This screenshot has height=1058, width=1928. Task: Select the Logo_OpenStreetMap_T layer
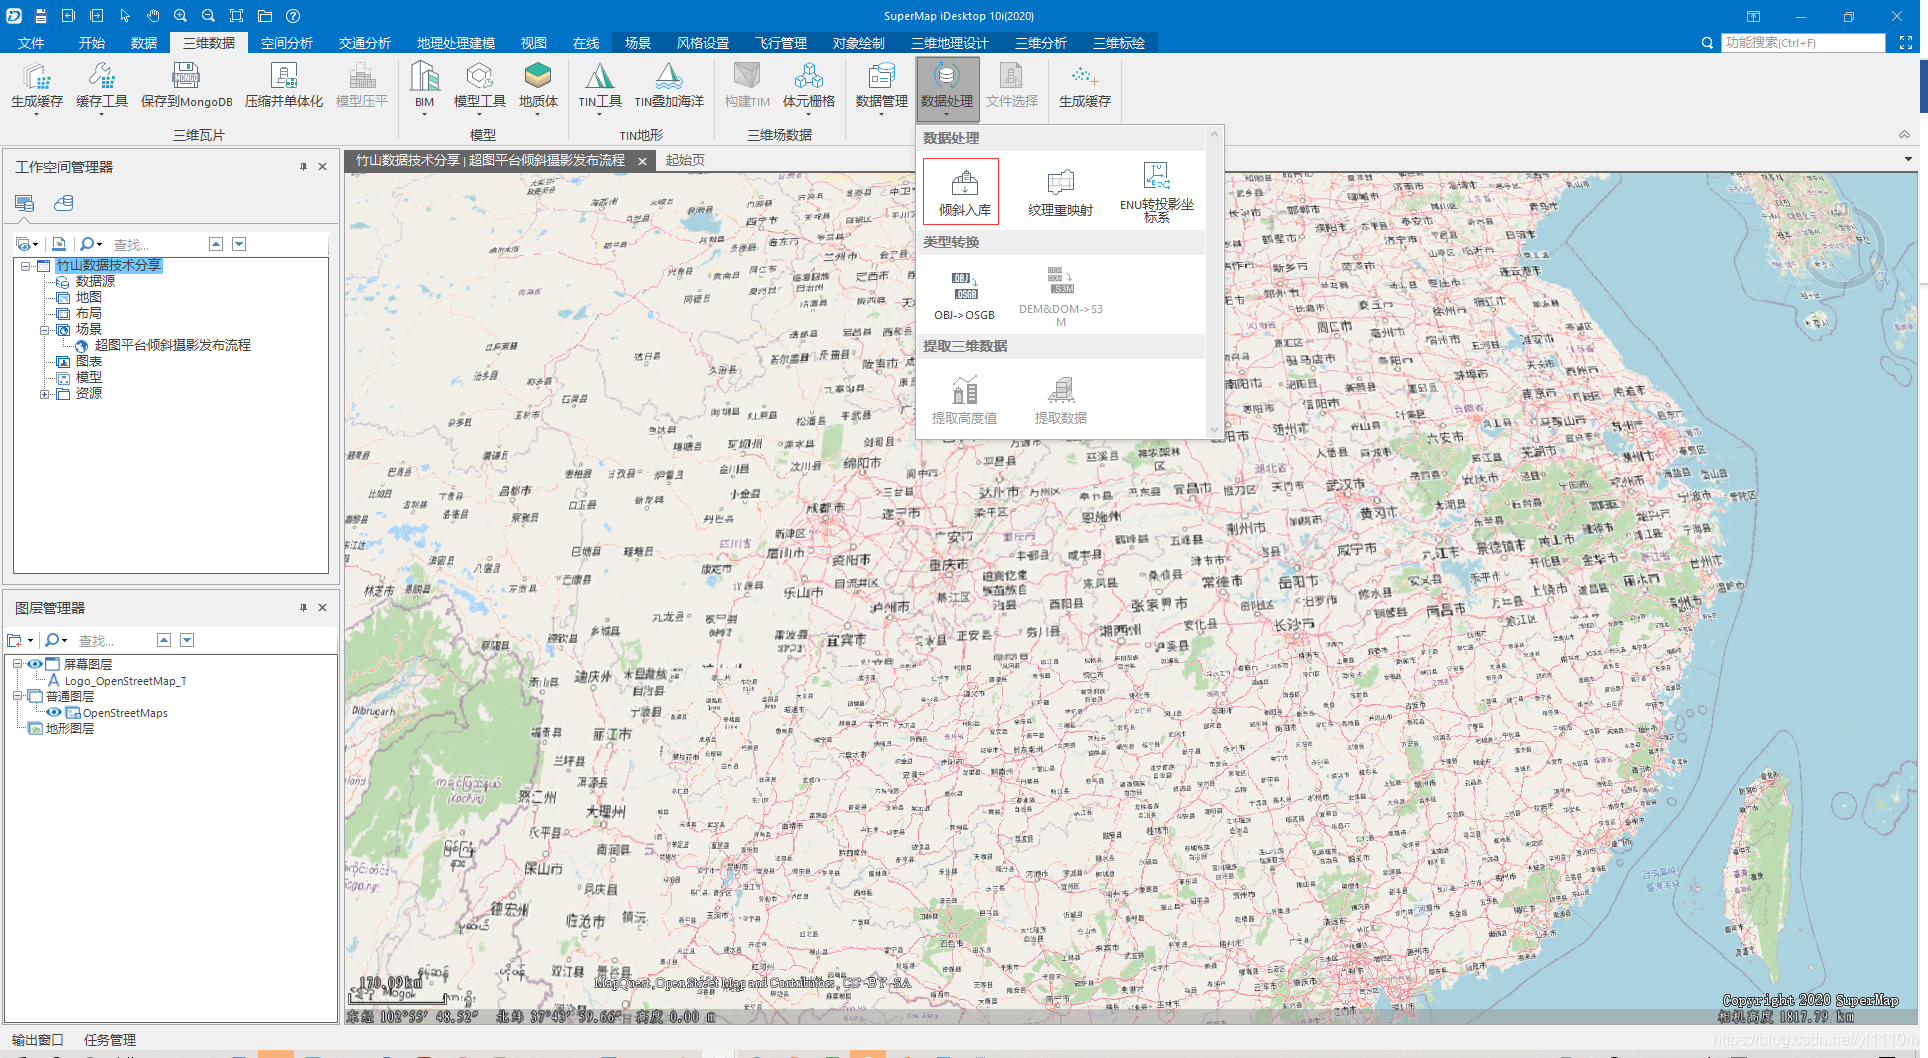[x=125, y=681]
